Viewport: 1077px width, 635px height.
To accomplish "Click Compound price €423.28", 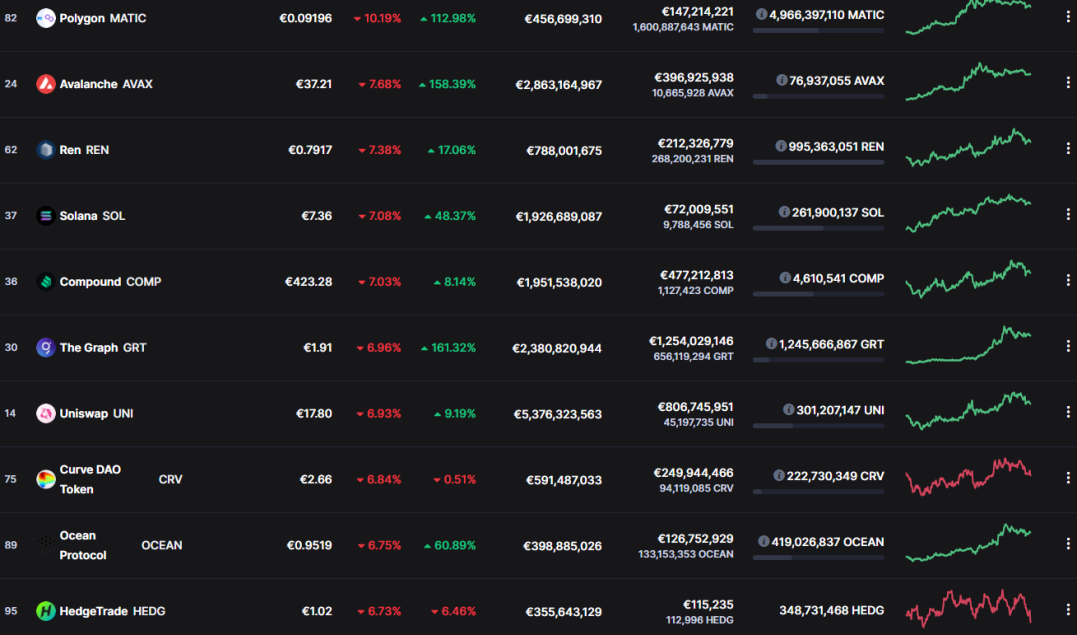I will click(x=308, y=282).
